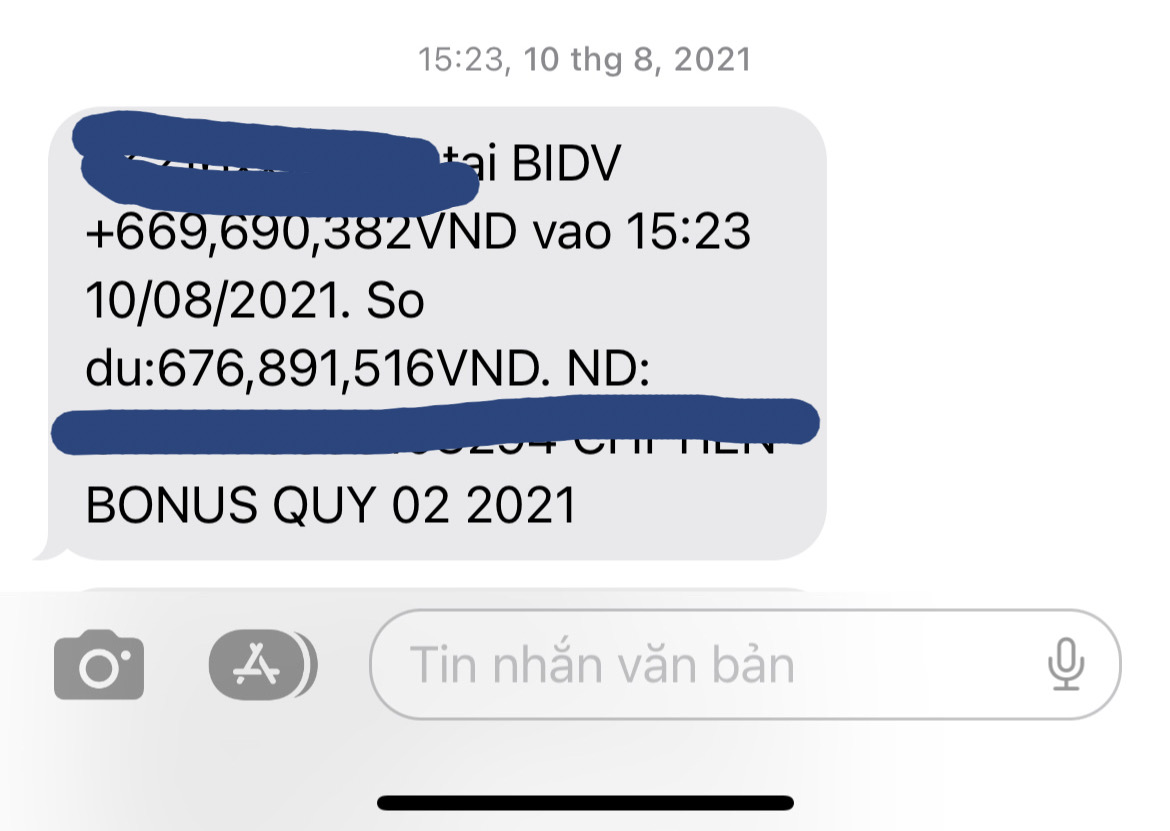The height and width of the screenshot is (831, 1170).
Task: Focus the 'Tin nhắn văn bản' input field
Action: point(745,665)
